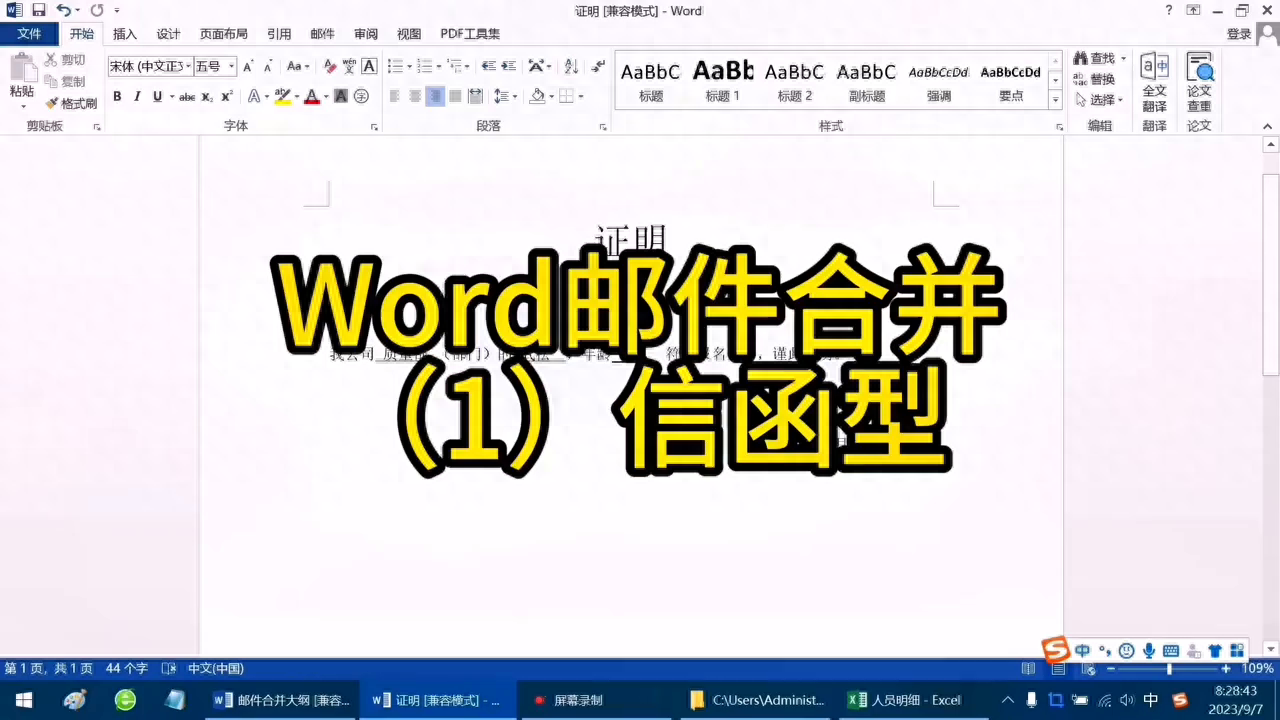Click the Distributed alignment icon
This screenshot has width=1280, height=720.
475,96
